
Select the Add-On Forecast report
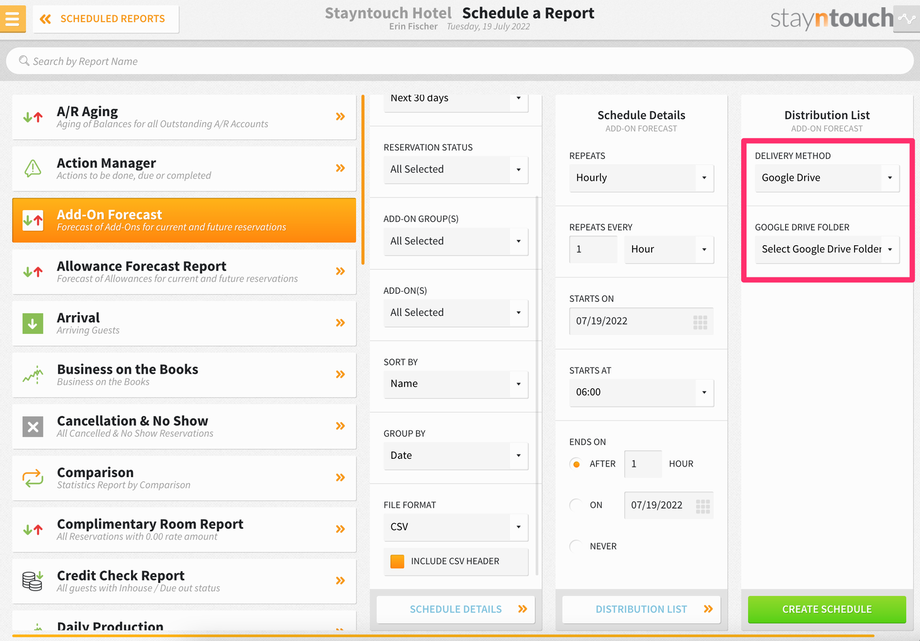coord(184,220)
